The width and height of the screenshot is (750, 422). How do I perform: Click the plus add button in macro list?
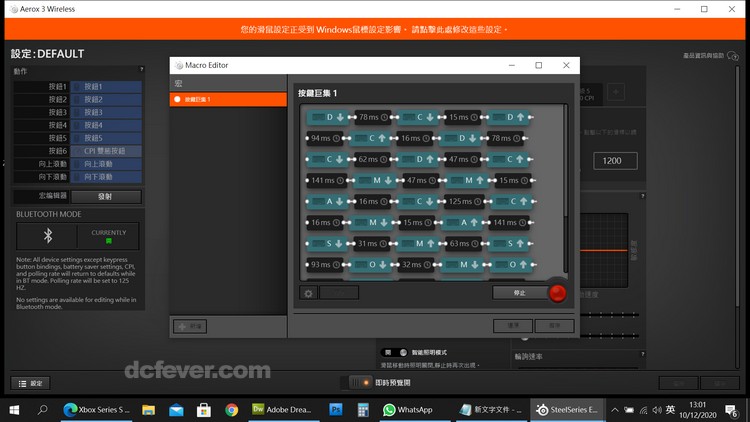tap(190, 326)
